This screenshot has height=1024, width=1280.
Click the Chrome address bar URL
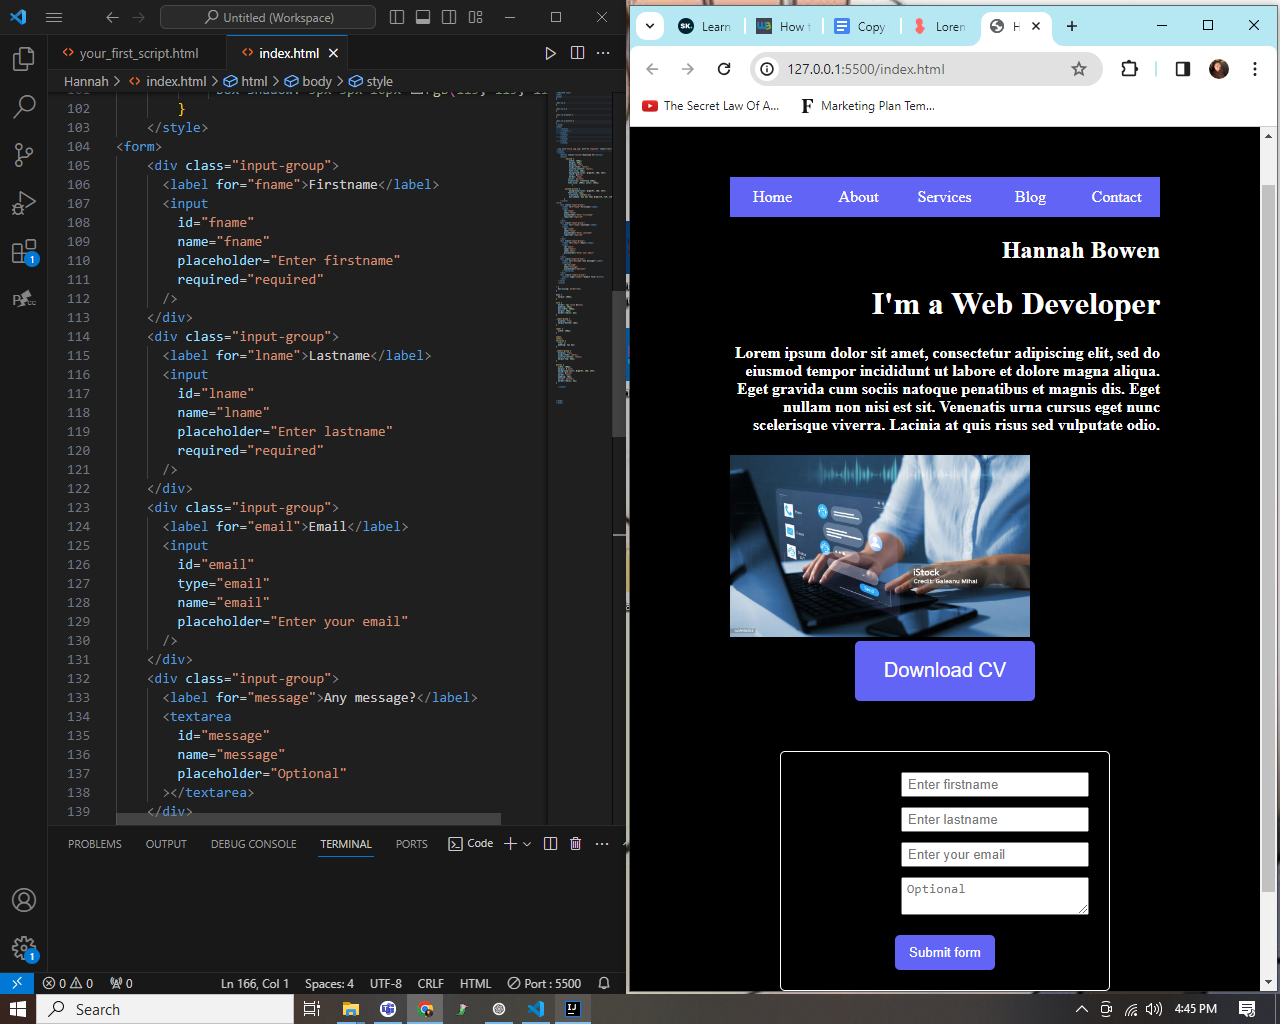[866, 69]
